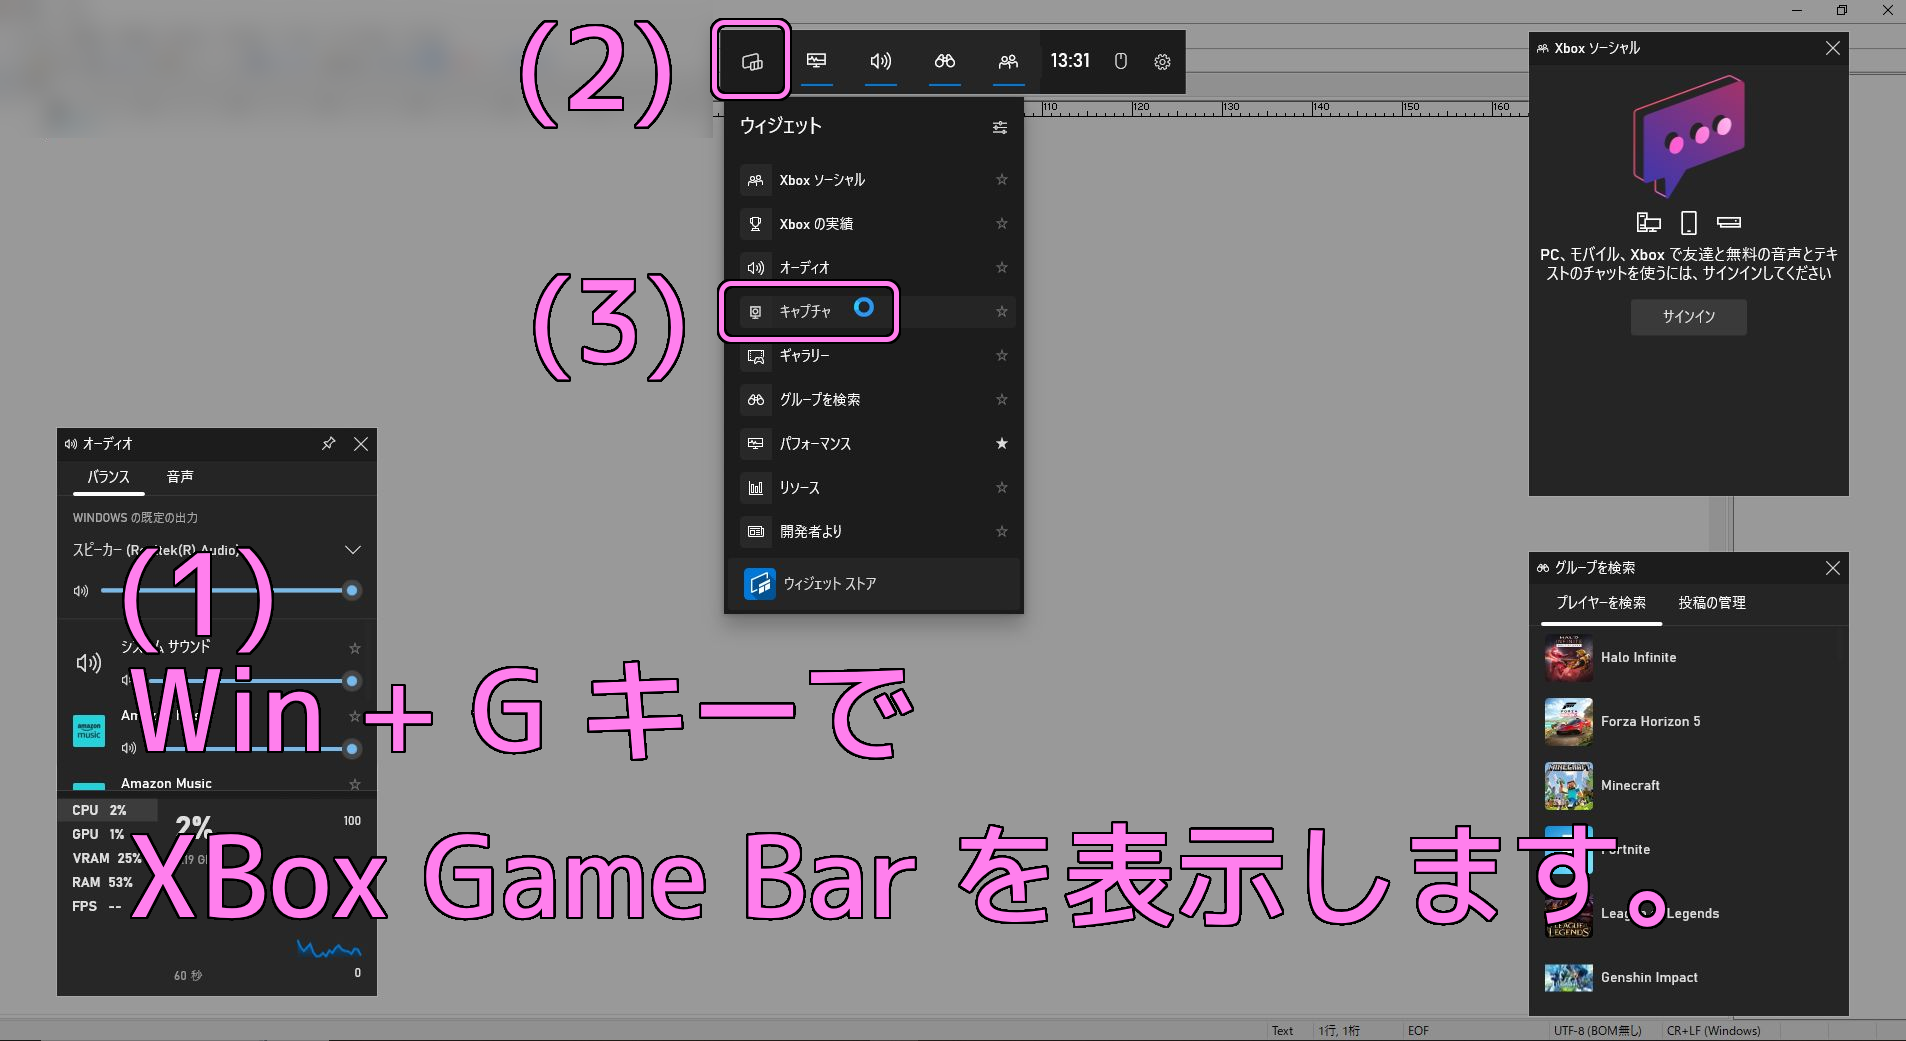Image resolution: width=1906 pixels, height=1041 pixels.
Task: Select Xbox ソーシャル in the widget list
Action: (x=874, y=180)
